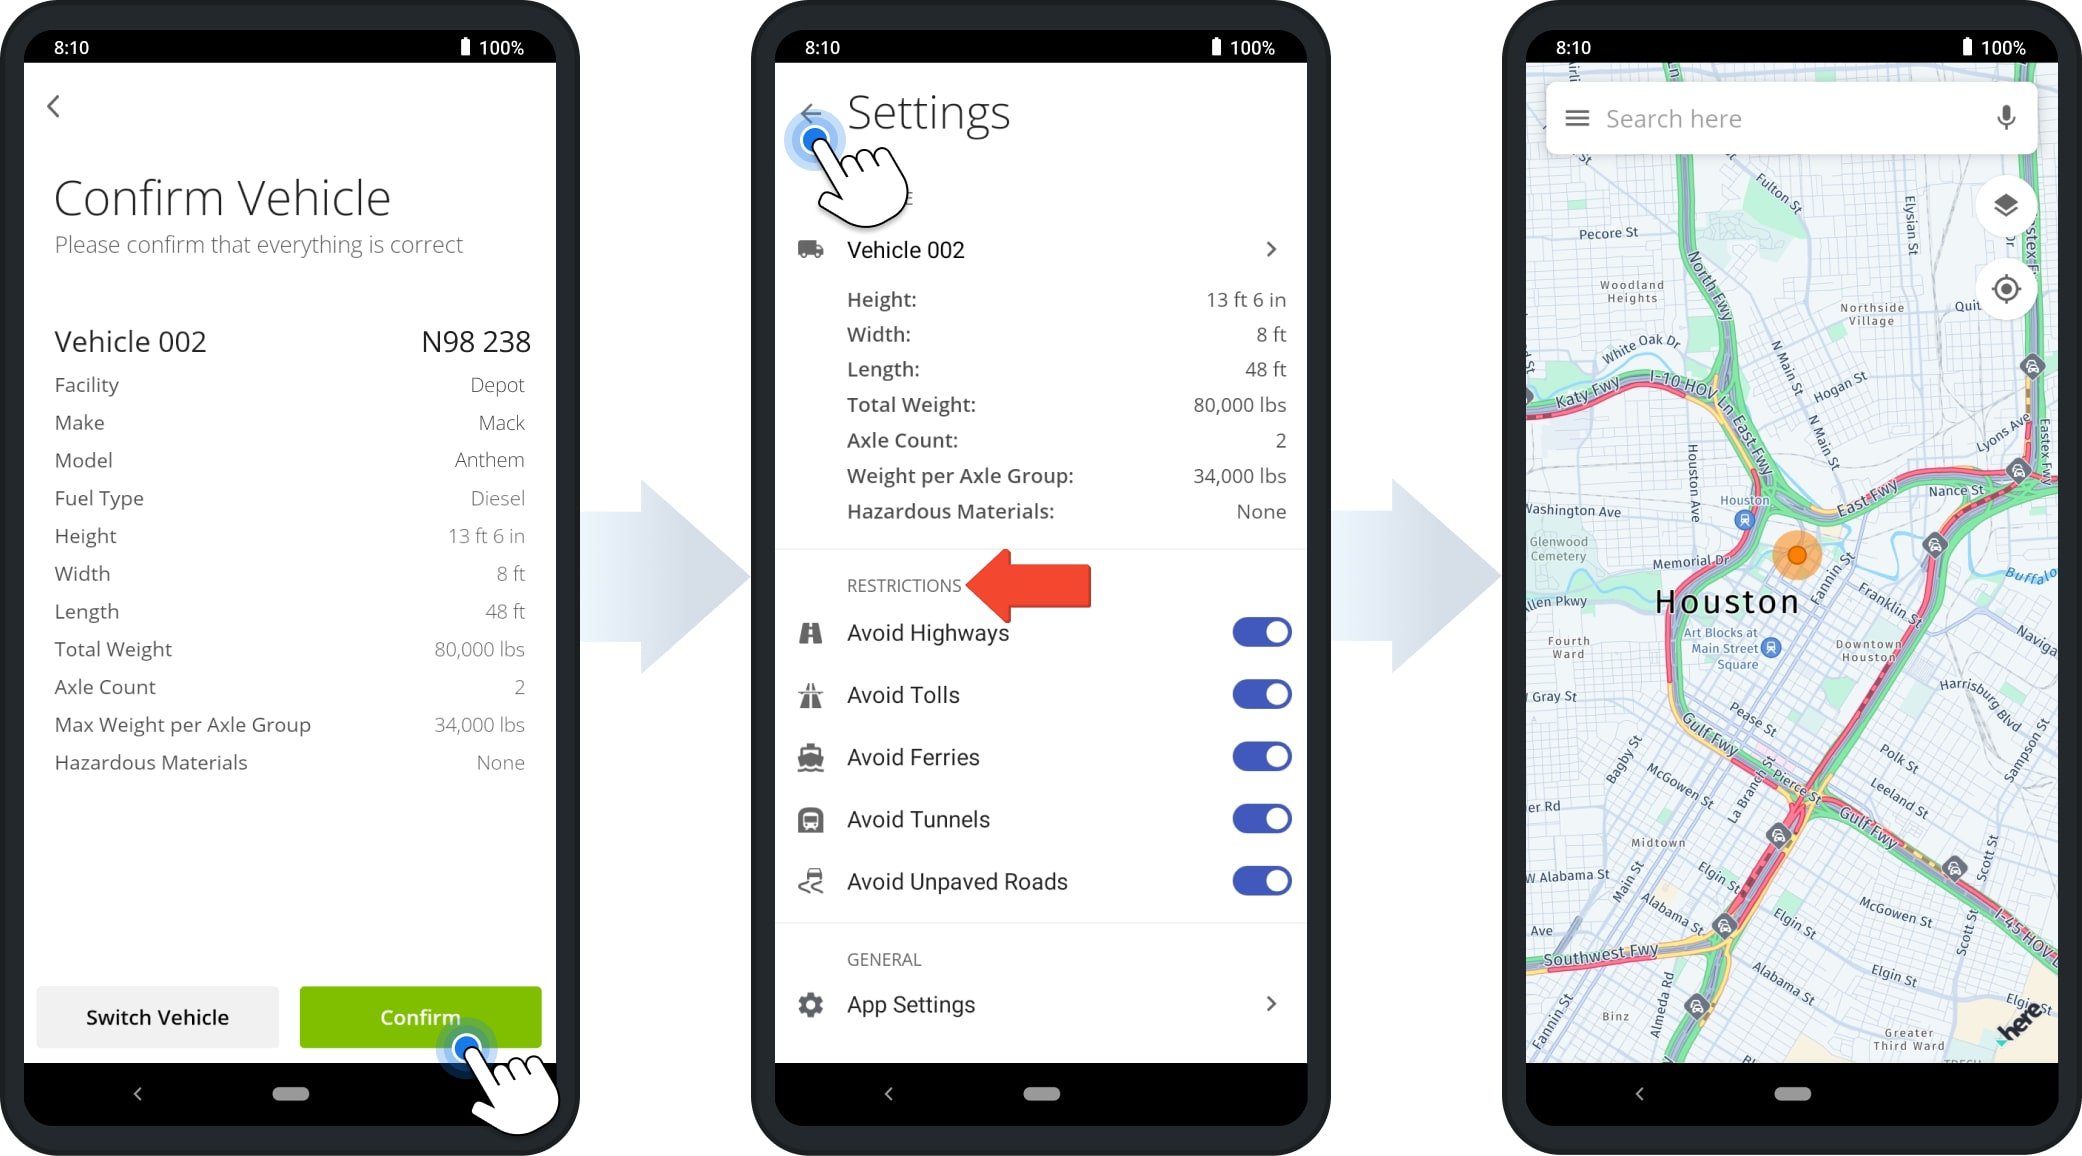Image resolution: width=2082 pixels, height=1156 pixels.
Task: Tap the avoid tunnels tunnel icon
Action: click(808, 819)
